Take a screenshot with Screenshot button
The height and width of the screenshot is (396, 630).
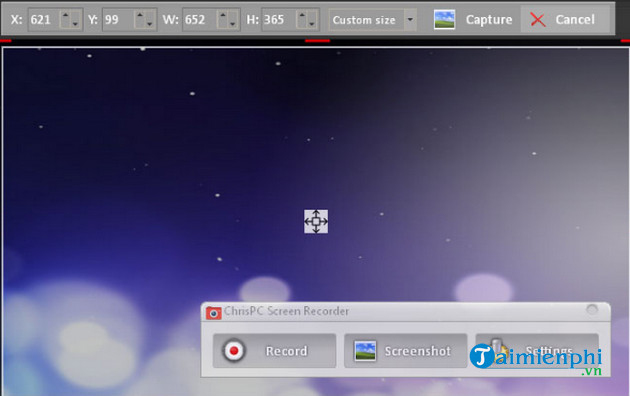pyautogui.click(x=405, y=351)
